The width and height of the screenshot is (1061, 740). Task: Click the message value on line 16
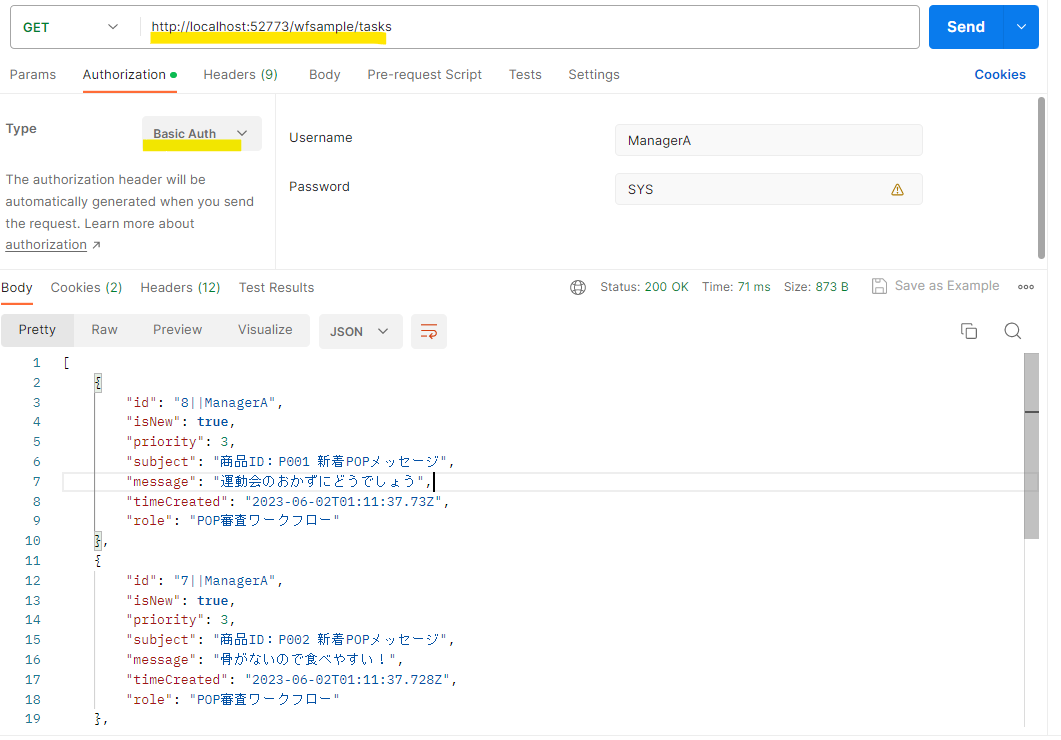pyautogui.click(x=304, y=660)
